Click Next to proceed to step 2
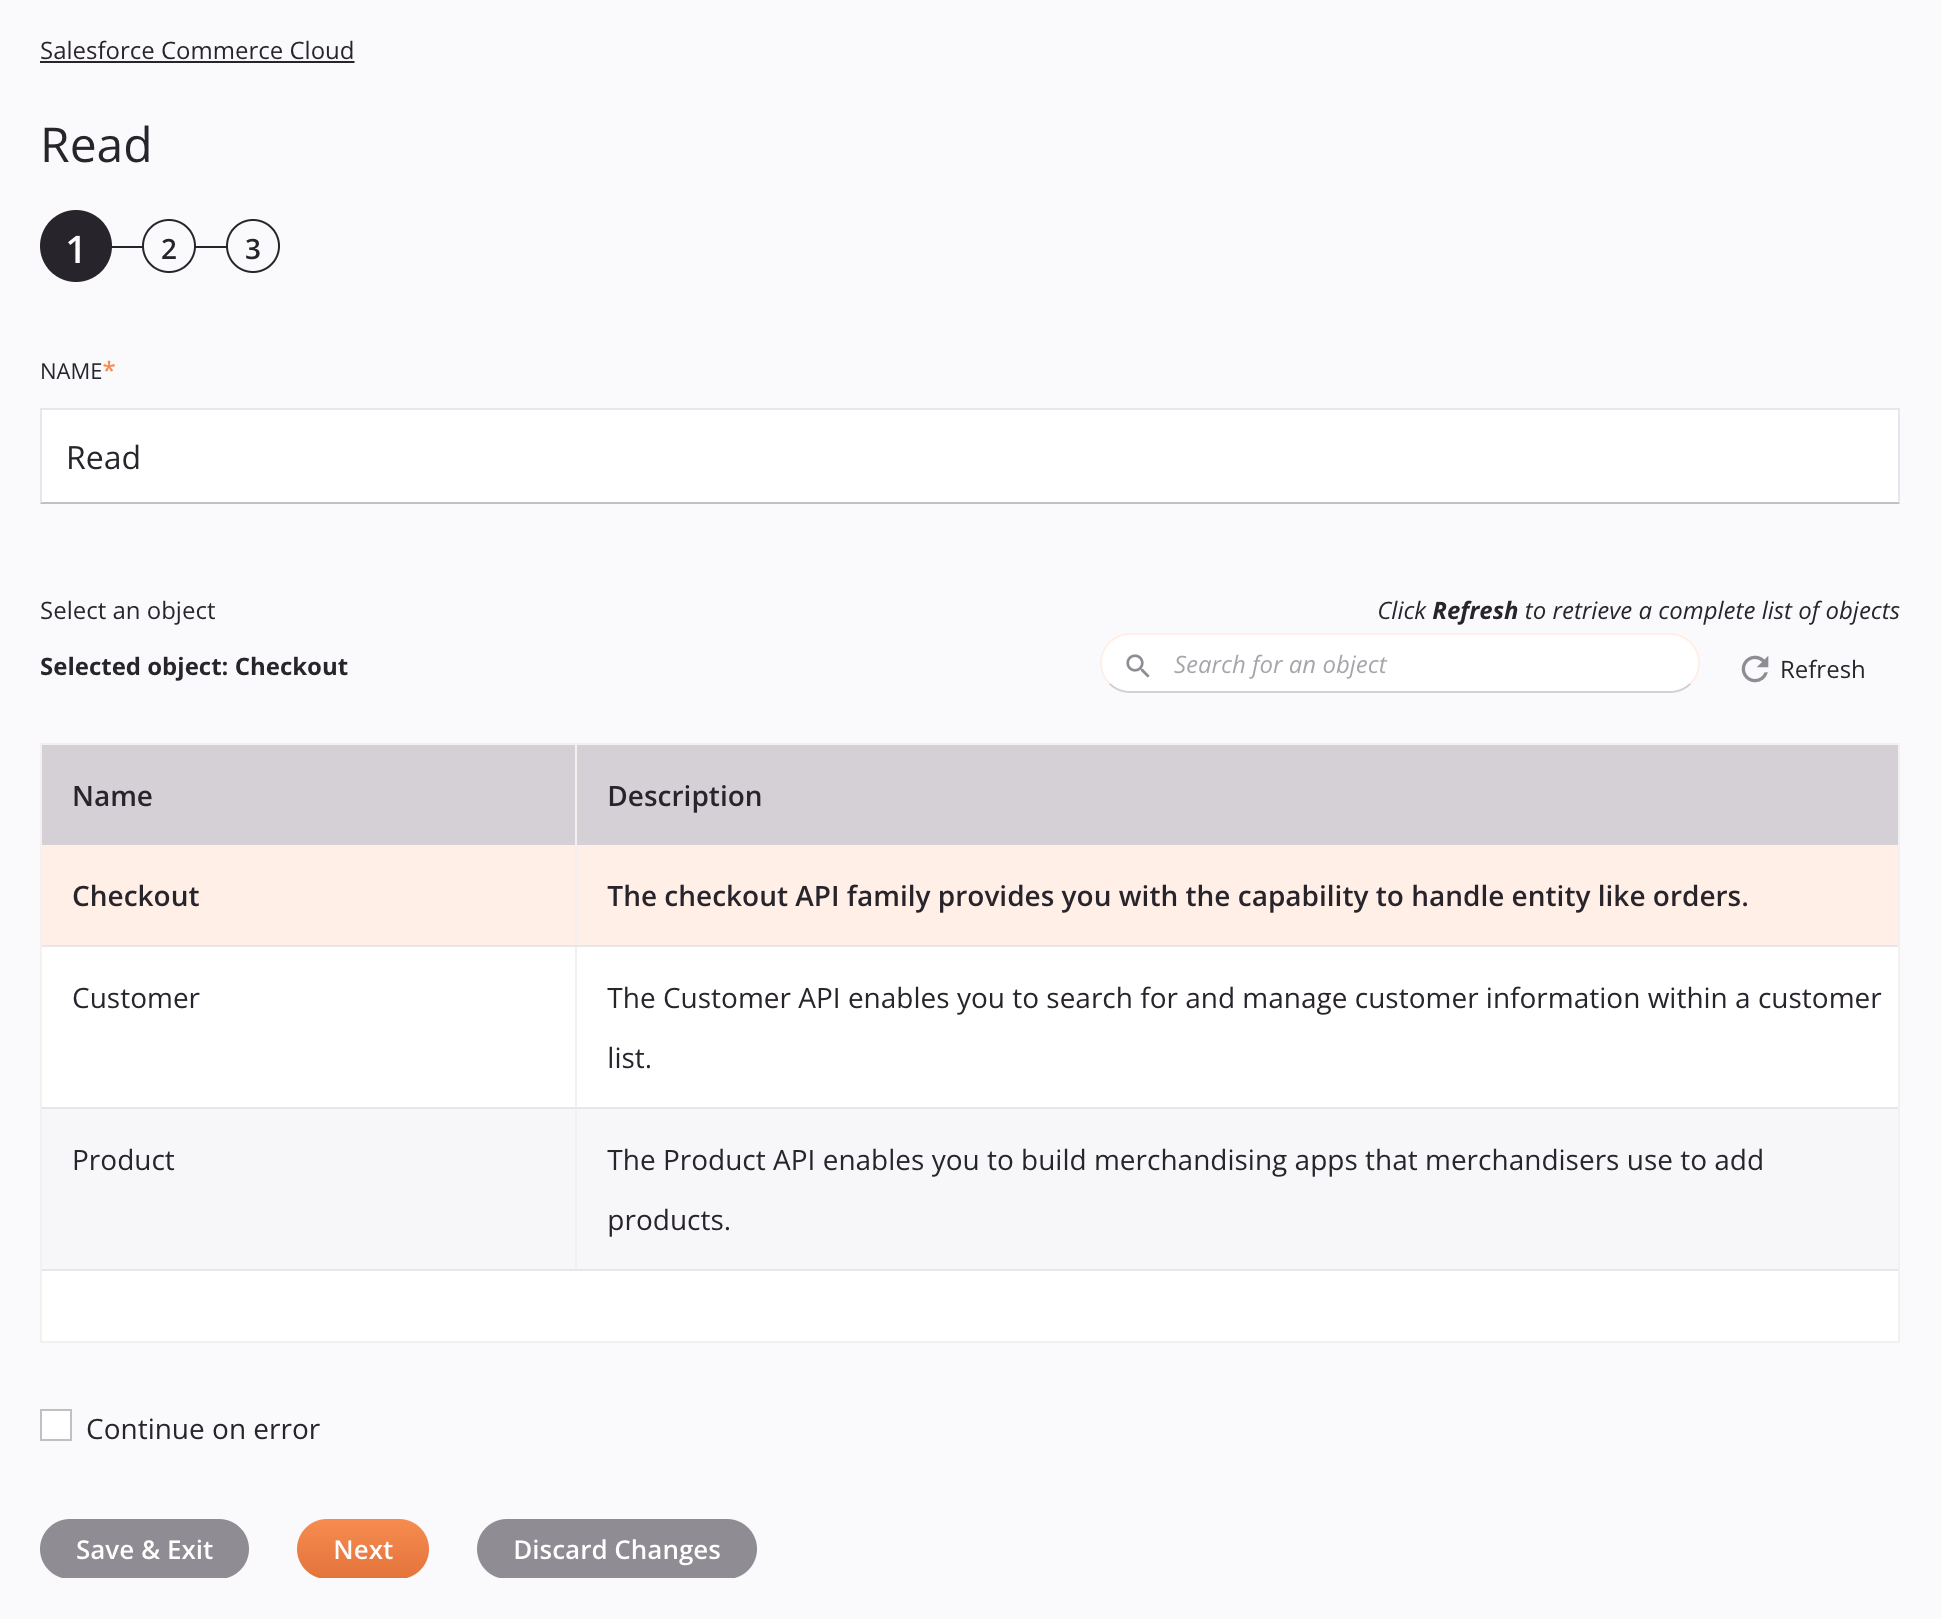The height and width of the screenshot is (1619, 1941). click(363, 1548)
